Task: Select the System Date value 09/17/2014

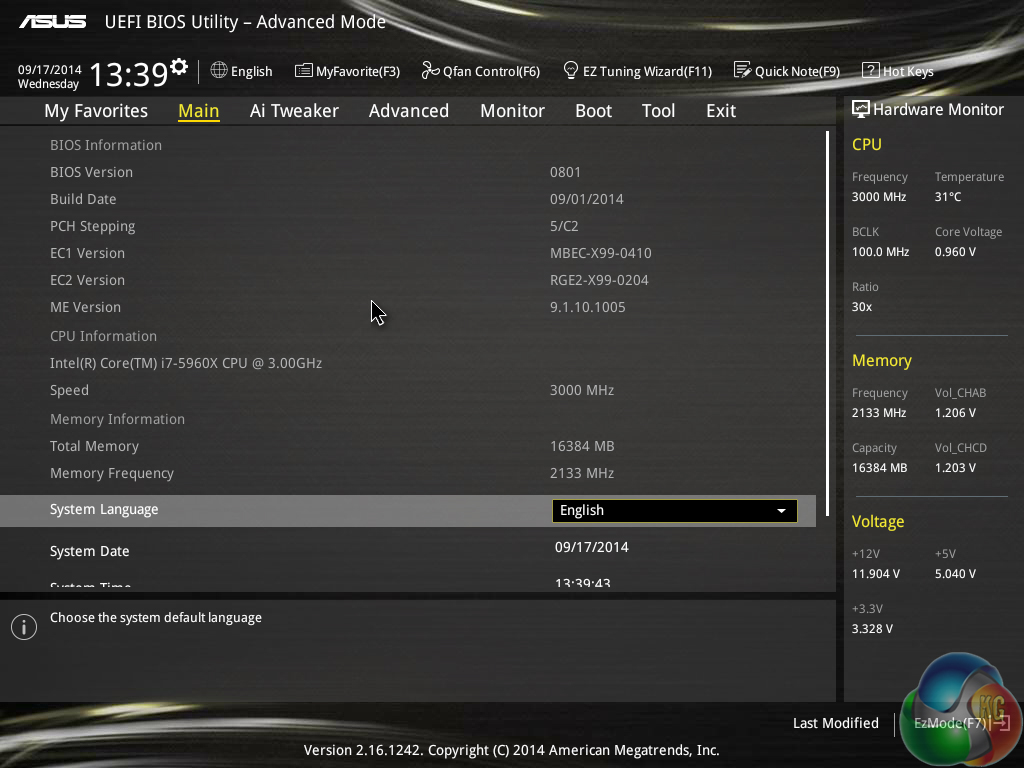Action: point(592,547)
